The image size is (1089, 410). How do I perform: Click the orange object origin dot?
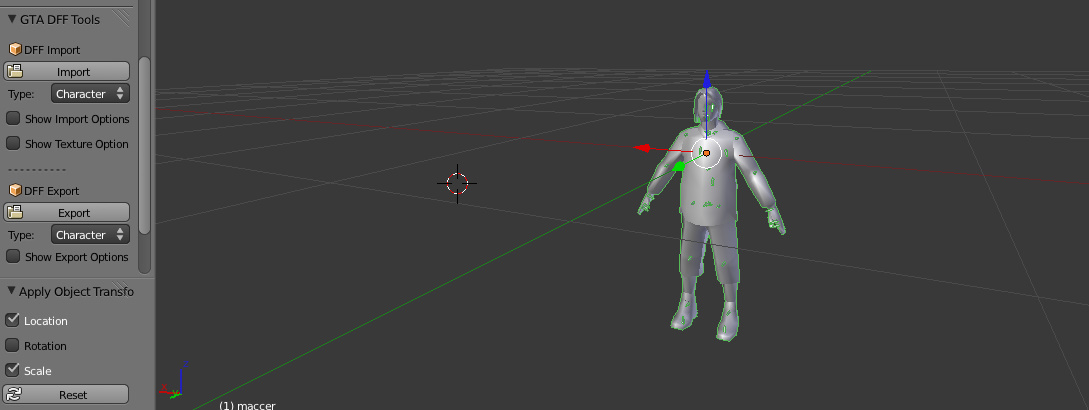click(706, 153)
